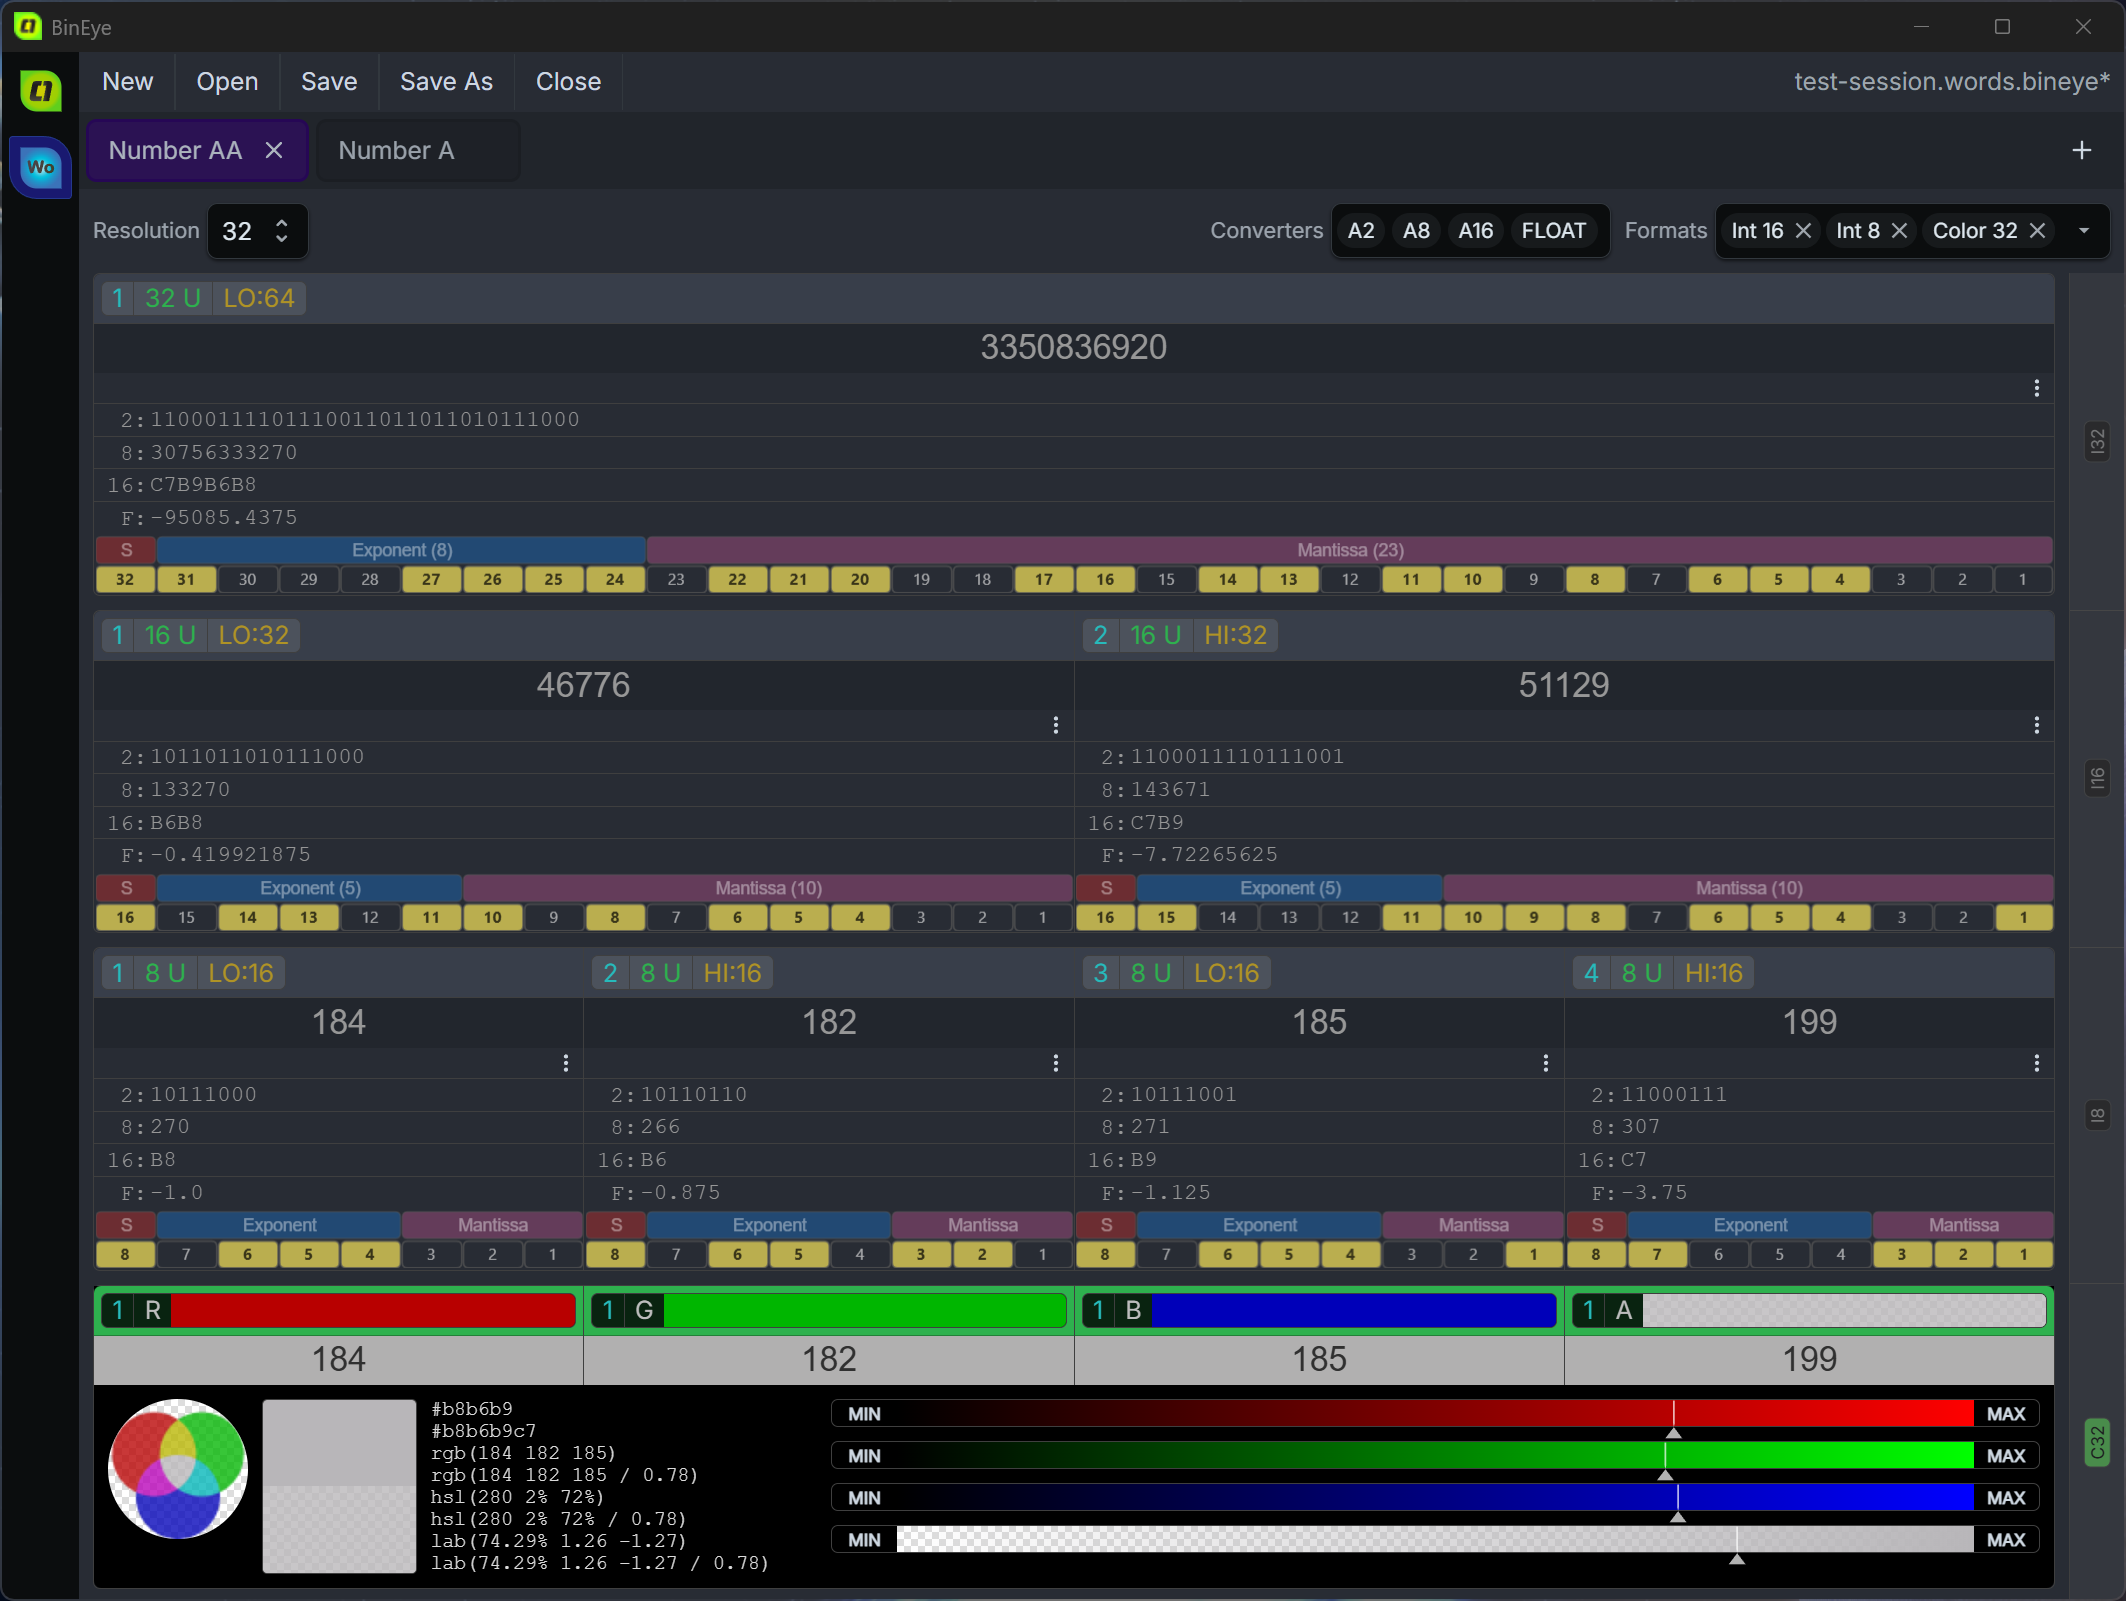The image size is (2126, 1601).
Task: Toggle the A16 converter
Action: pyautogui.click(x=1475, y=231)
